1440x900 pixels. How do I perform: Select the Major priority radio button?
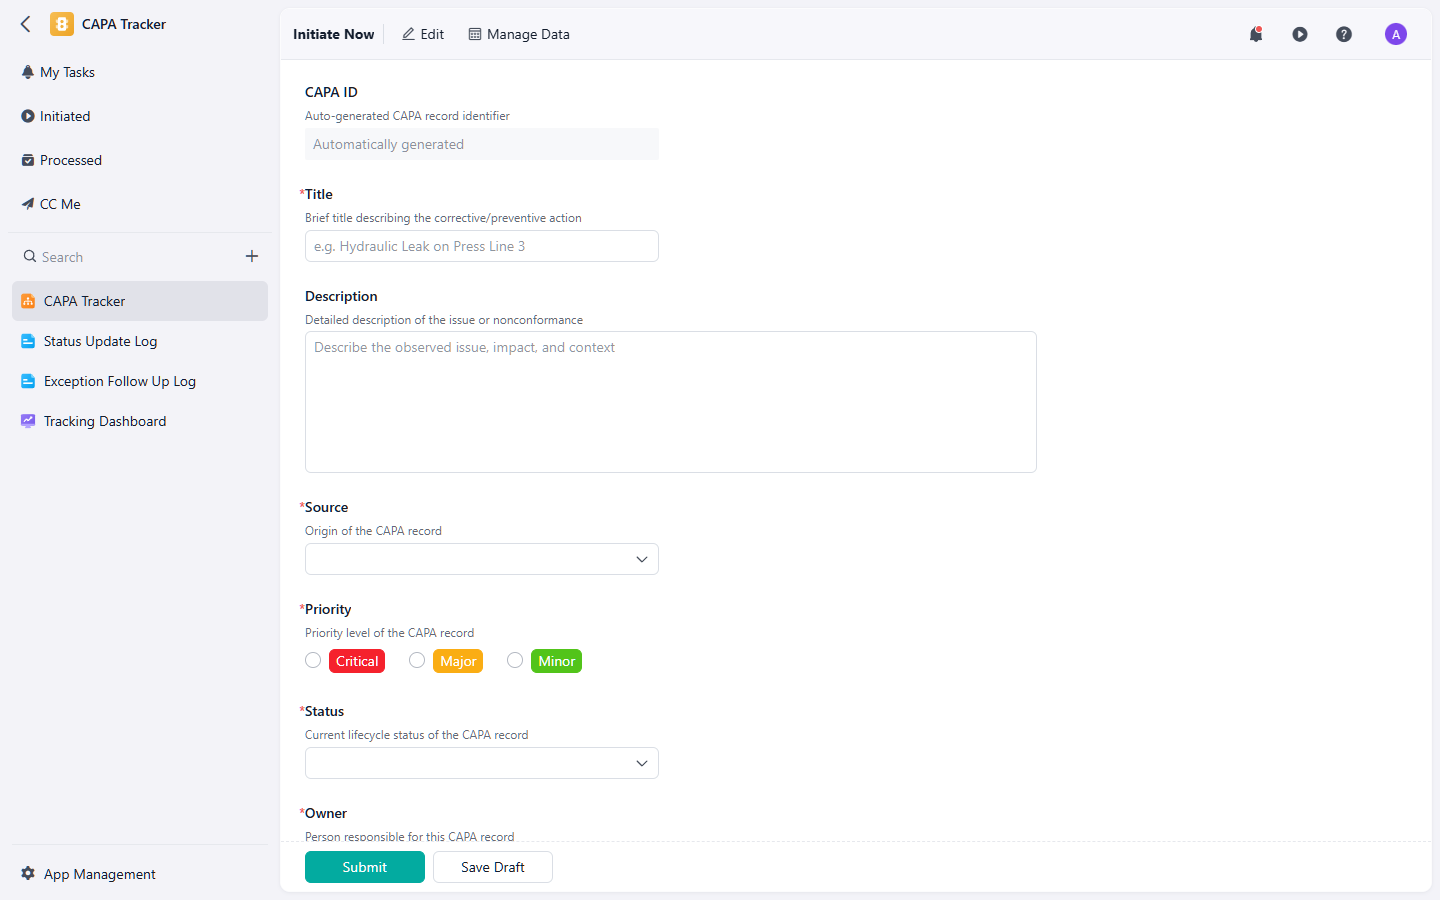[x=417, y=660]
